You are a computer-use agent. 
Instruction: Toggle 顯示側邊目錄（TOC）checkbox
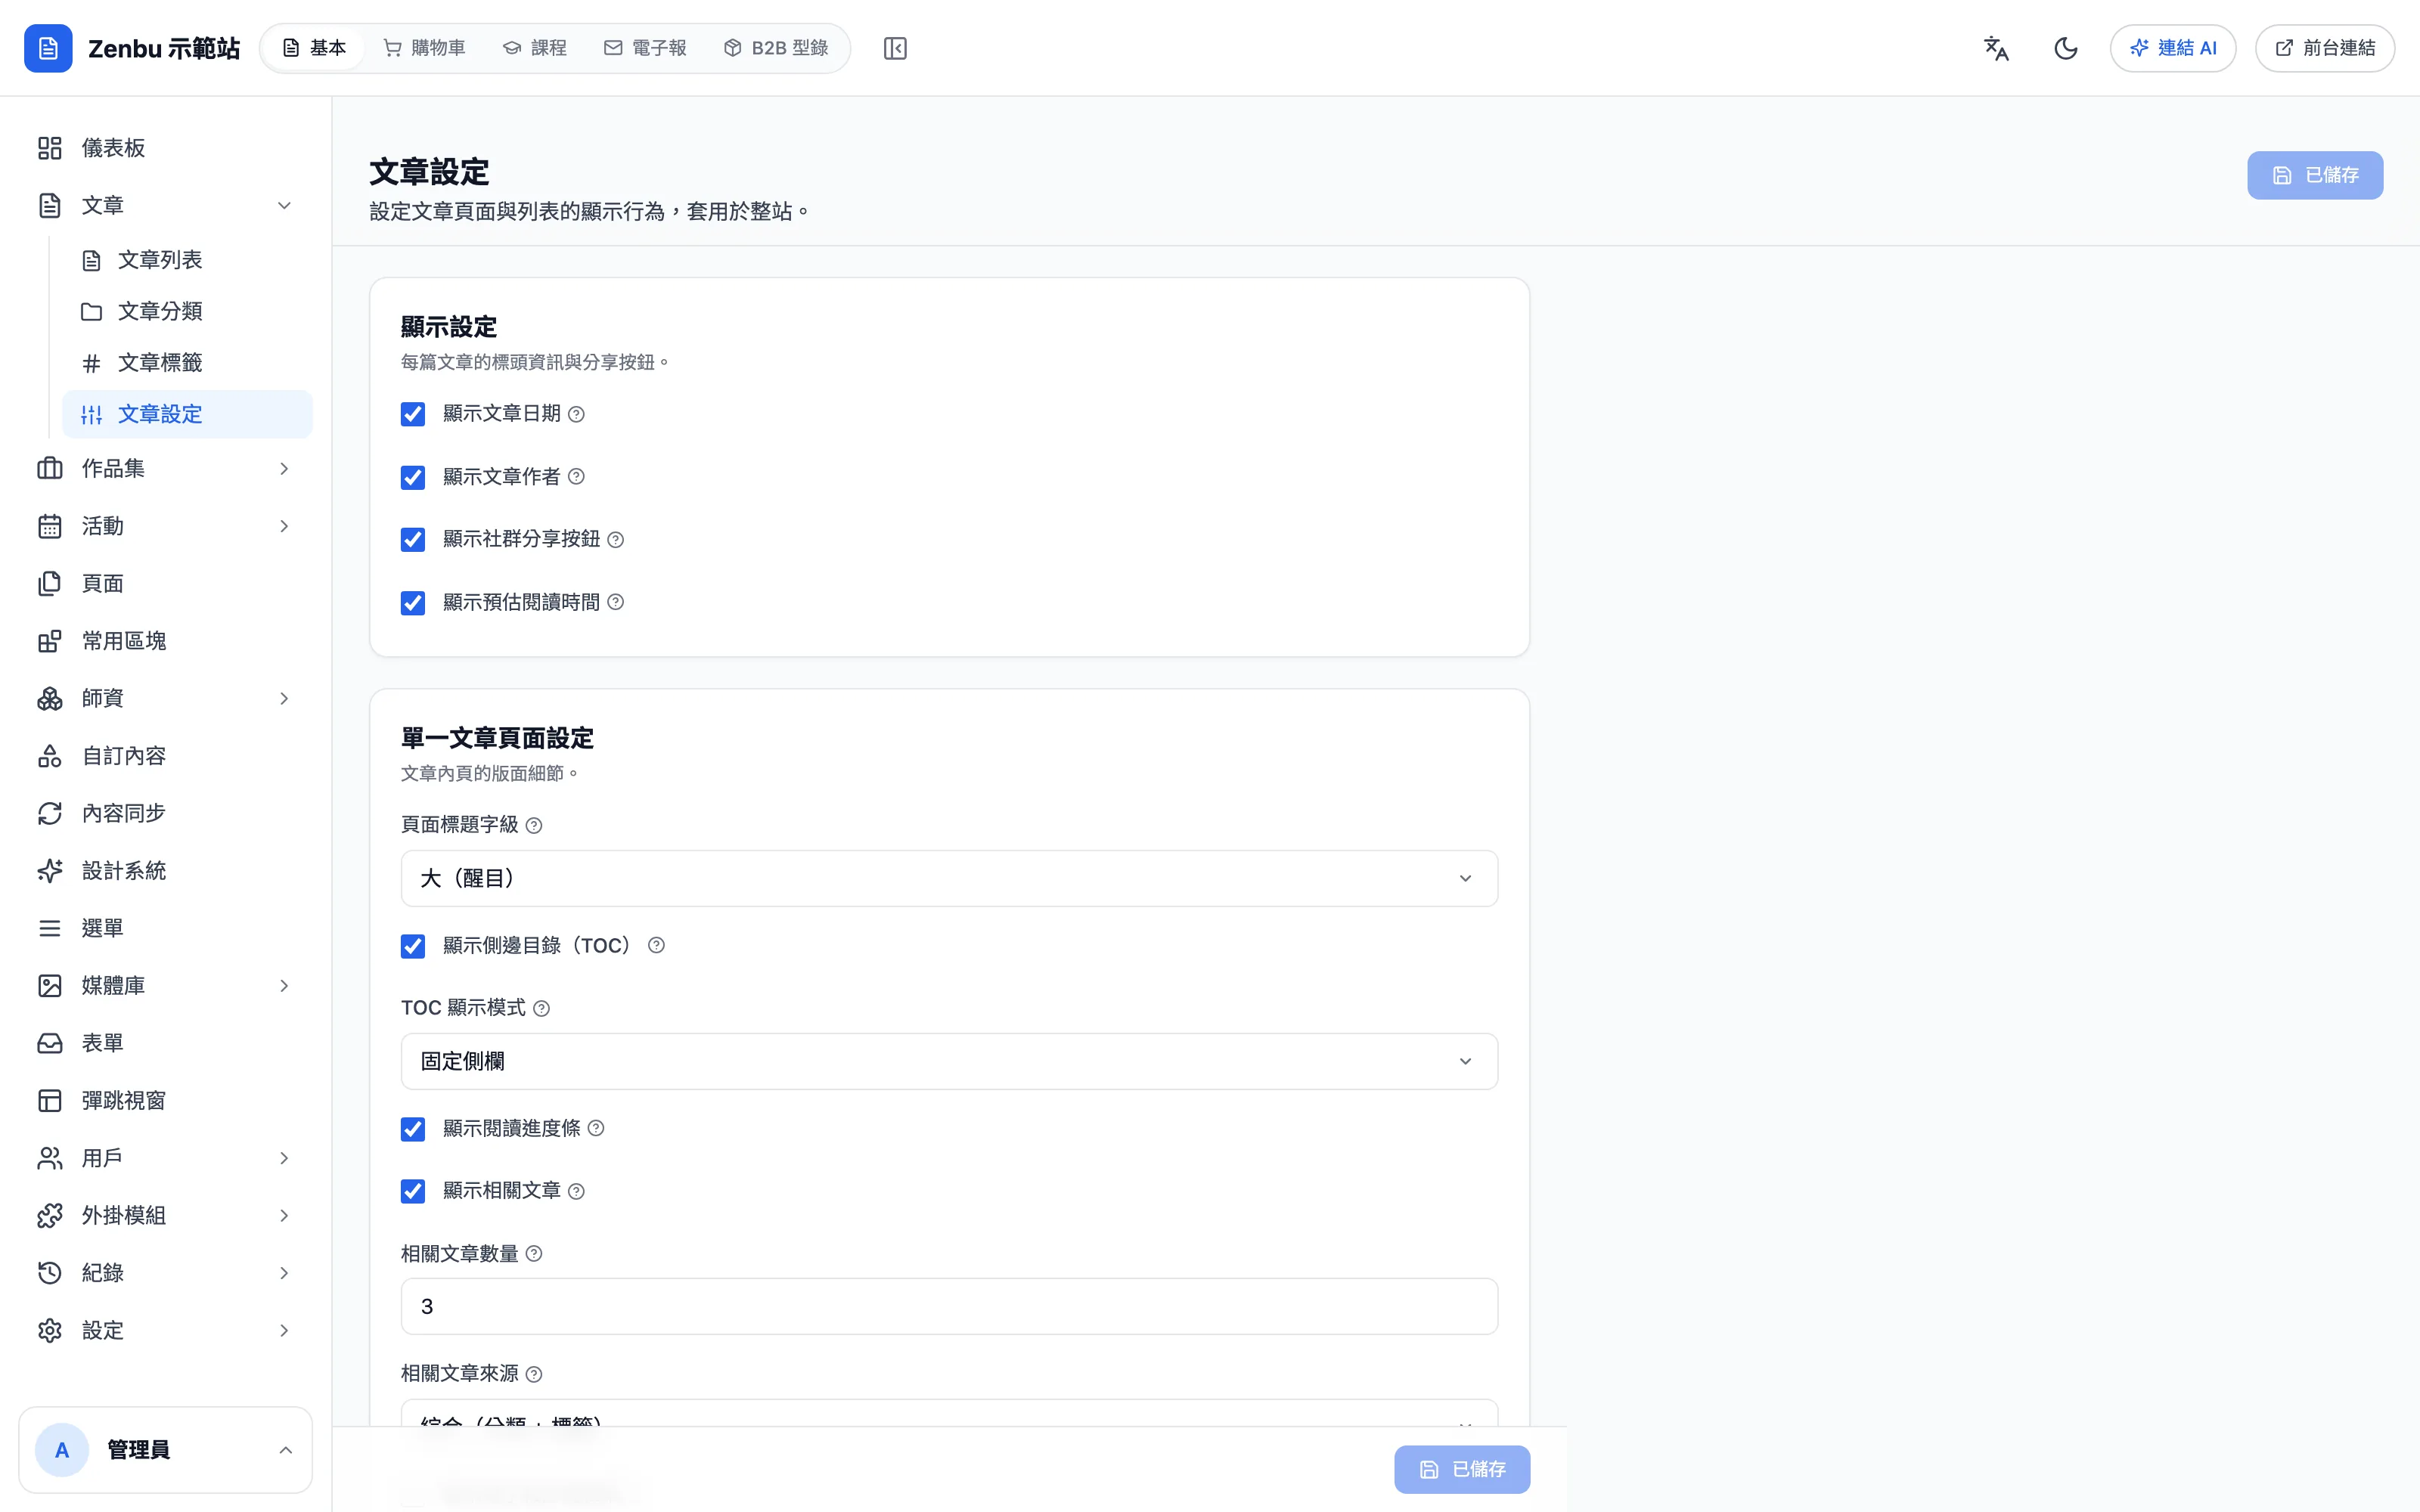[413, 946]
